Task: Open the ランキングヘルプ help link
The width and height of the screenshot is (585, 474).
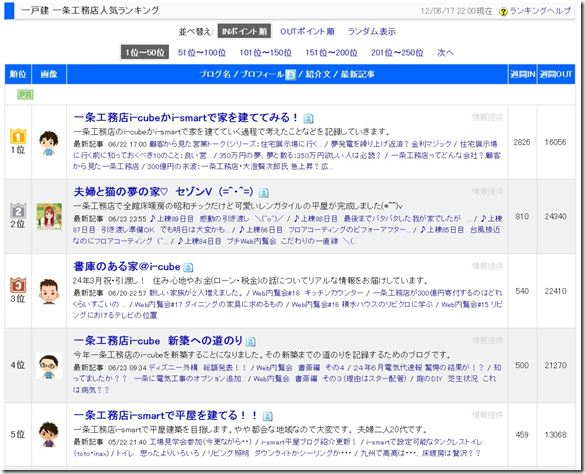Action: tap(540, 11)
